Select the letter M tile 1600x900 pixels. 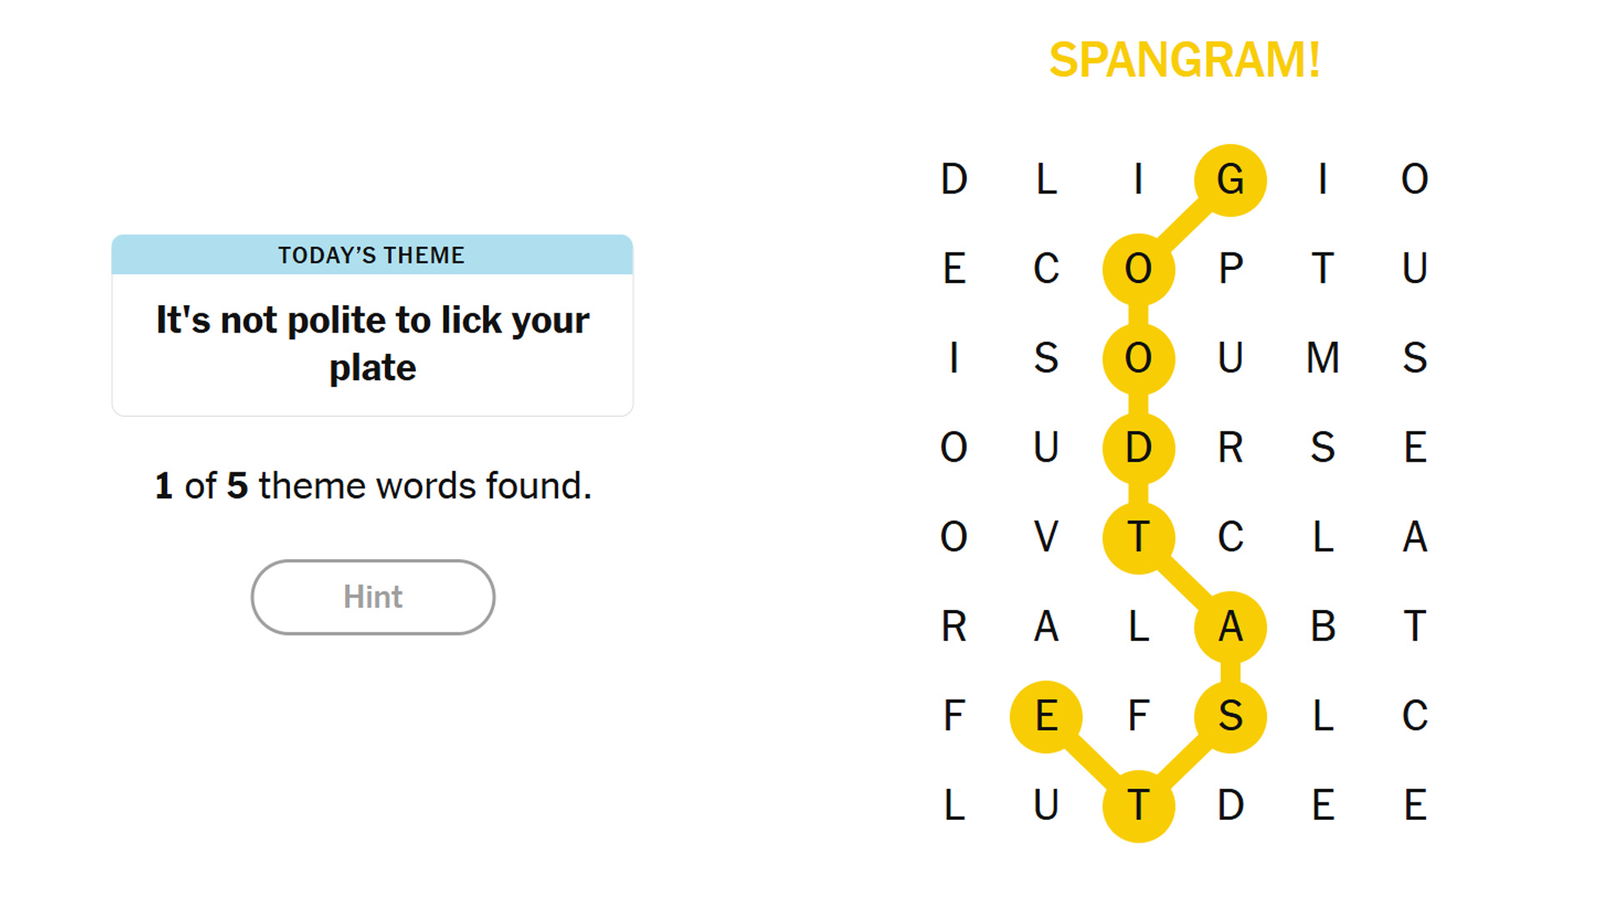pos(1322,358)
